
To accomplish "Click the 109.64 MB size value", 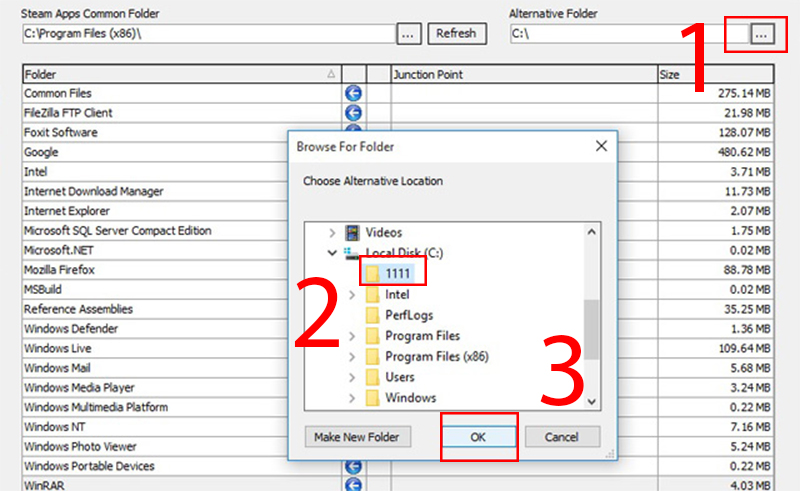I will coord(744,349).
